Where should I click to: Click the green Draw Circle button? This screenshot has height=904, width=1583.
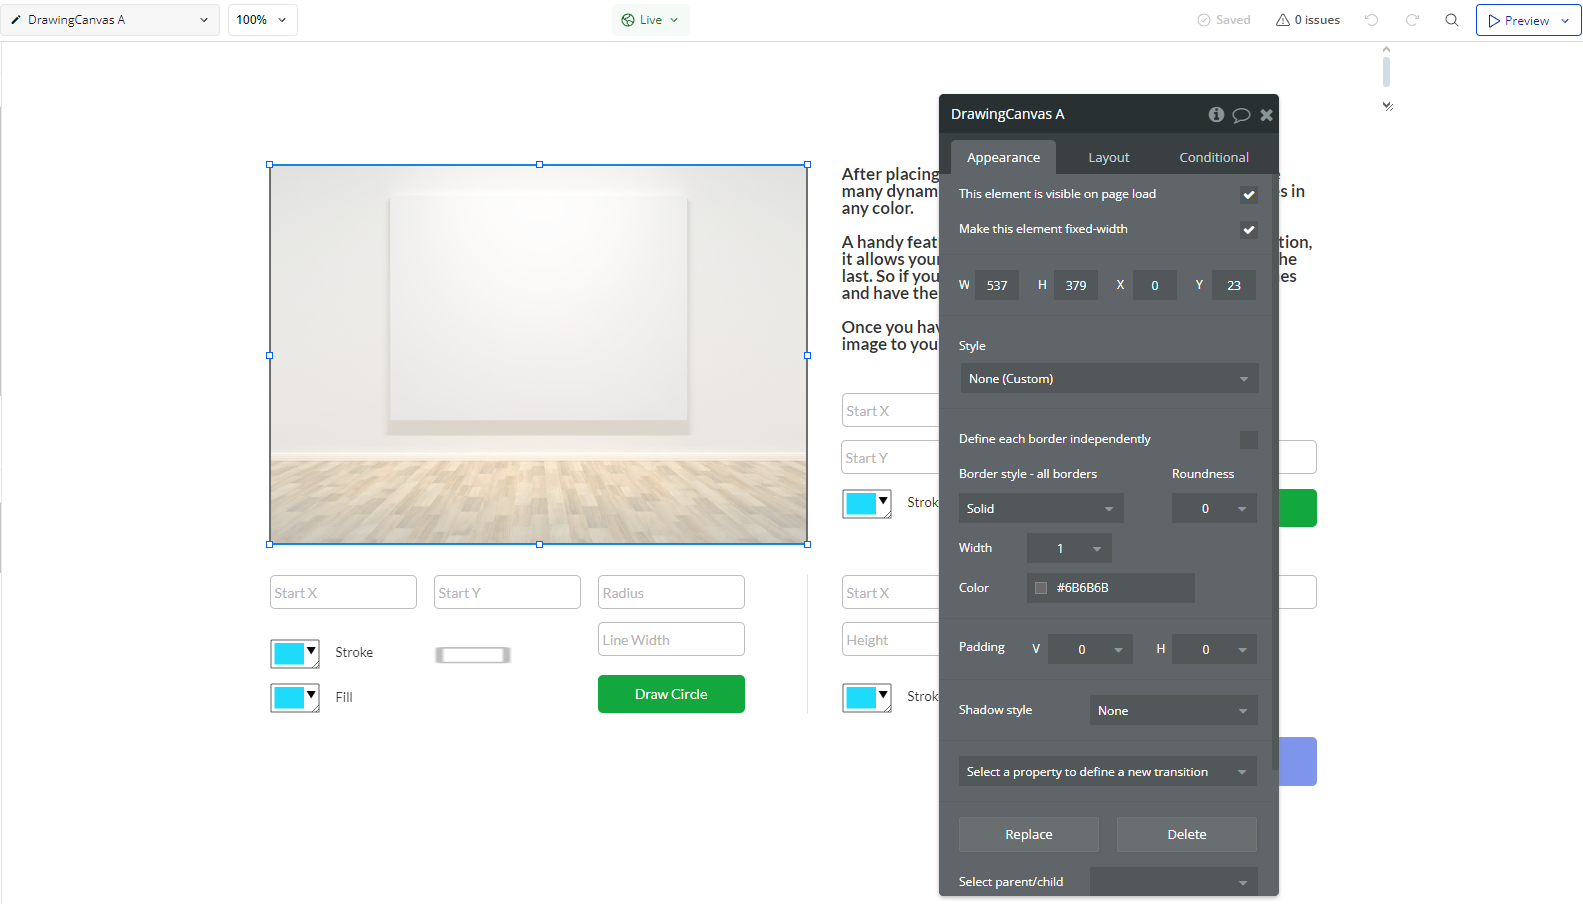tap(671, 694)
